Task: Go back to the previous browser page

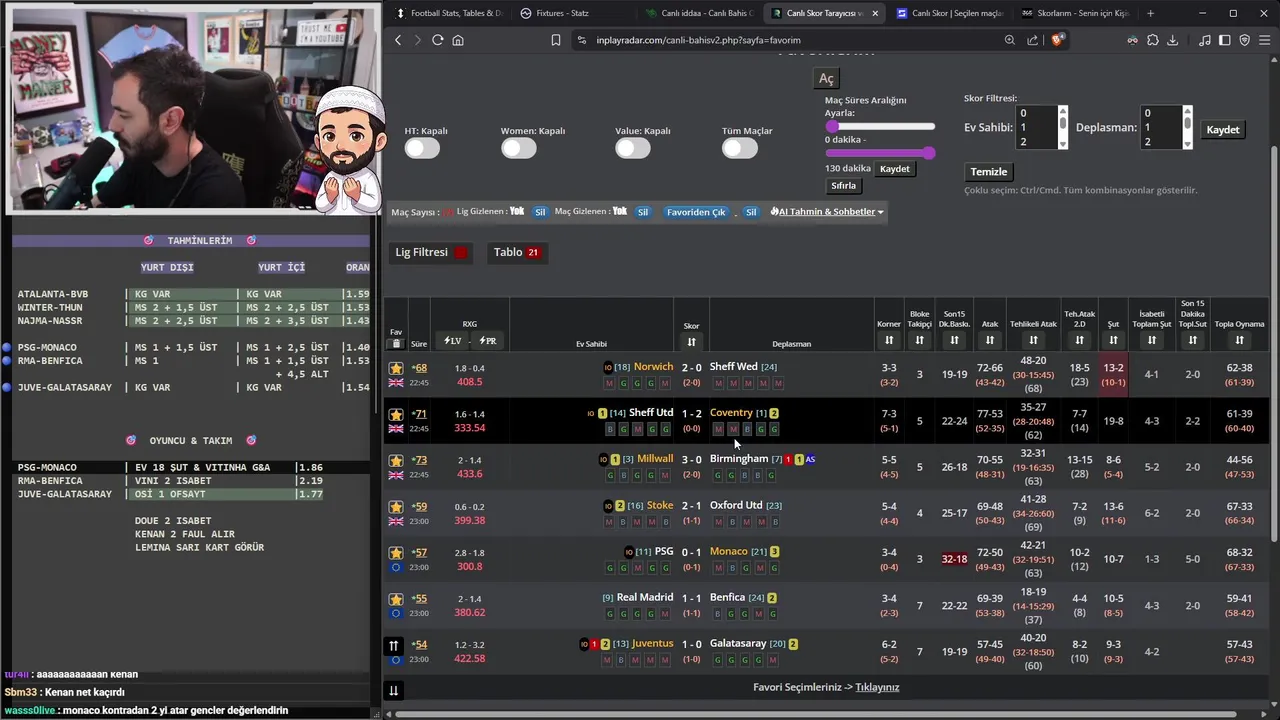Action: click(x=398, y=40)
